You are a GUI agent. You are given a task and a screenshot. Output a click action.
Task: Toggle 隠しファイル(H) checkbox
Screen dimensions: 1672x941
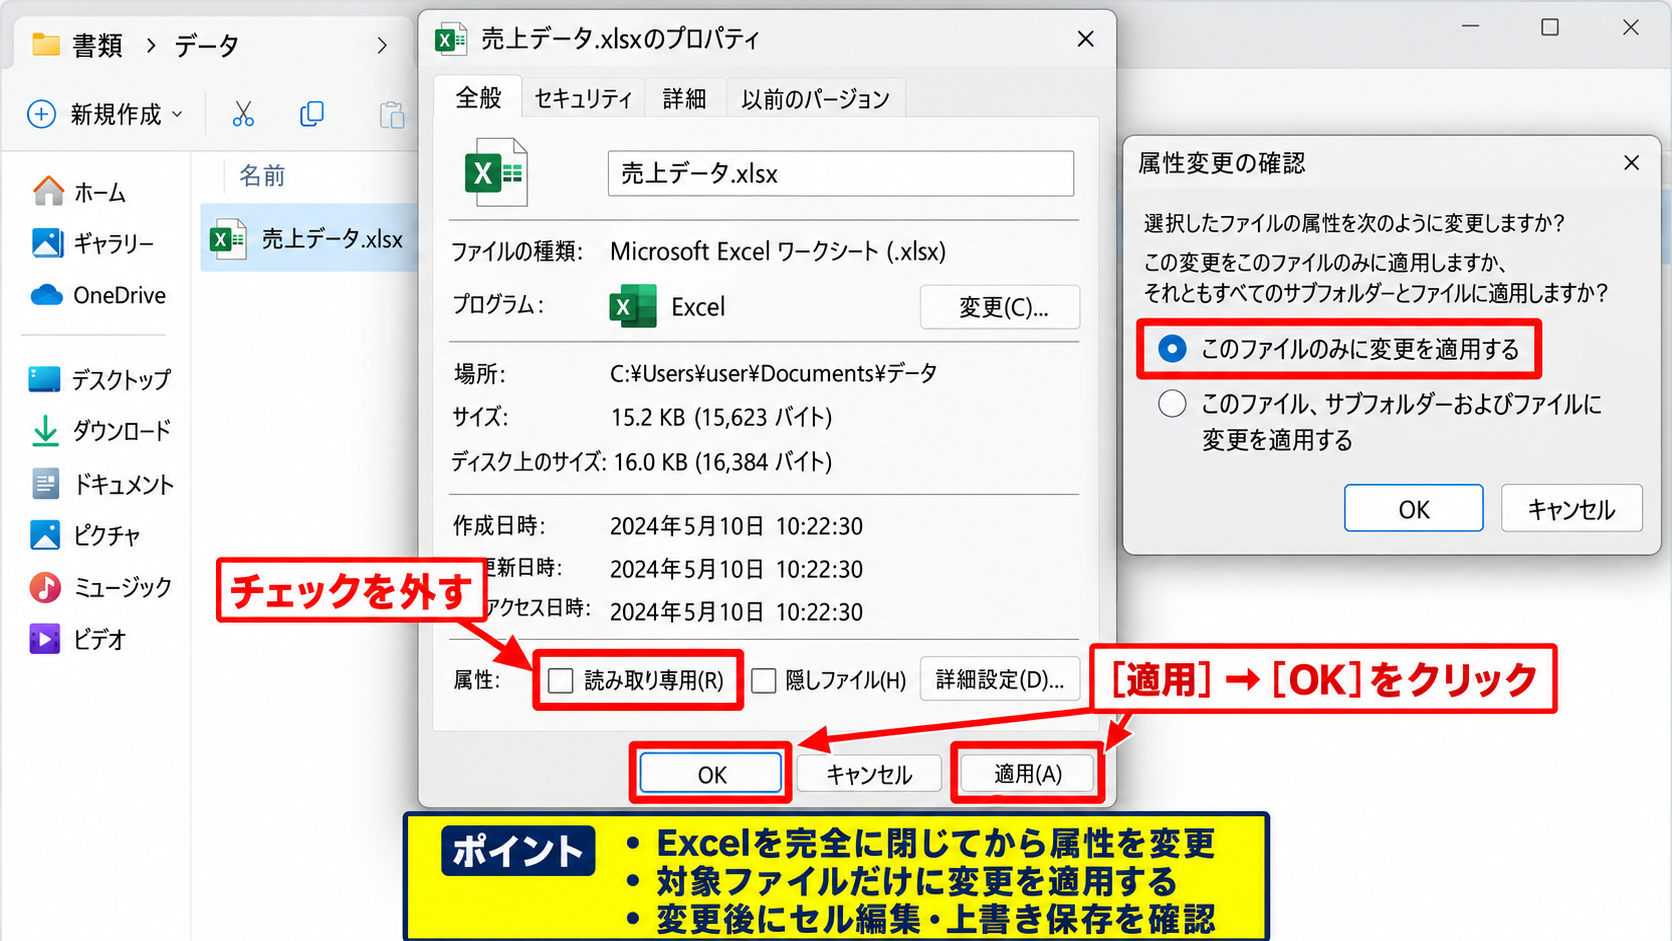[x=764, y=681]
